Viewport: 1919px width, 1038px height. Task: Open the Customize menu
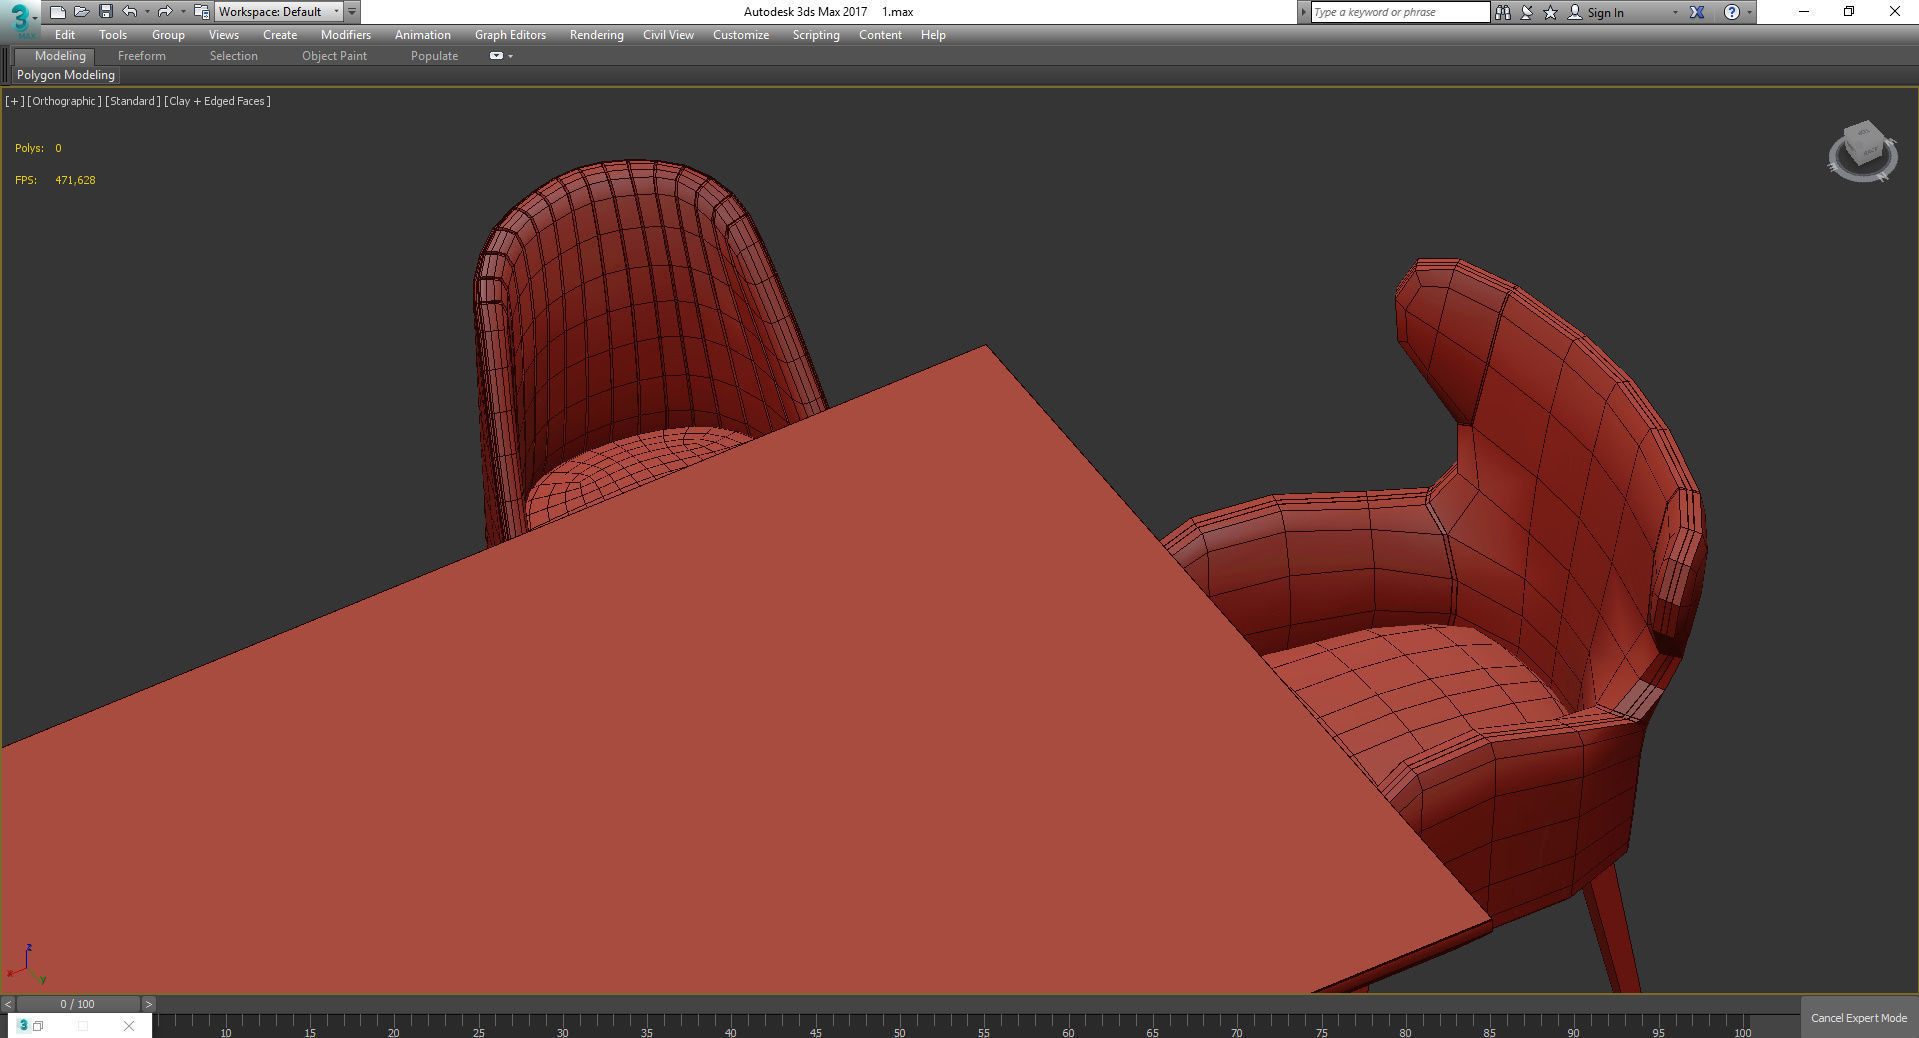click(741, 35)
